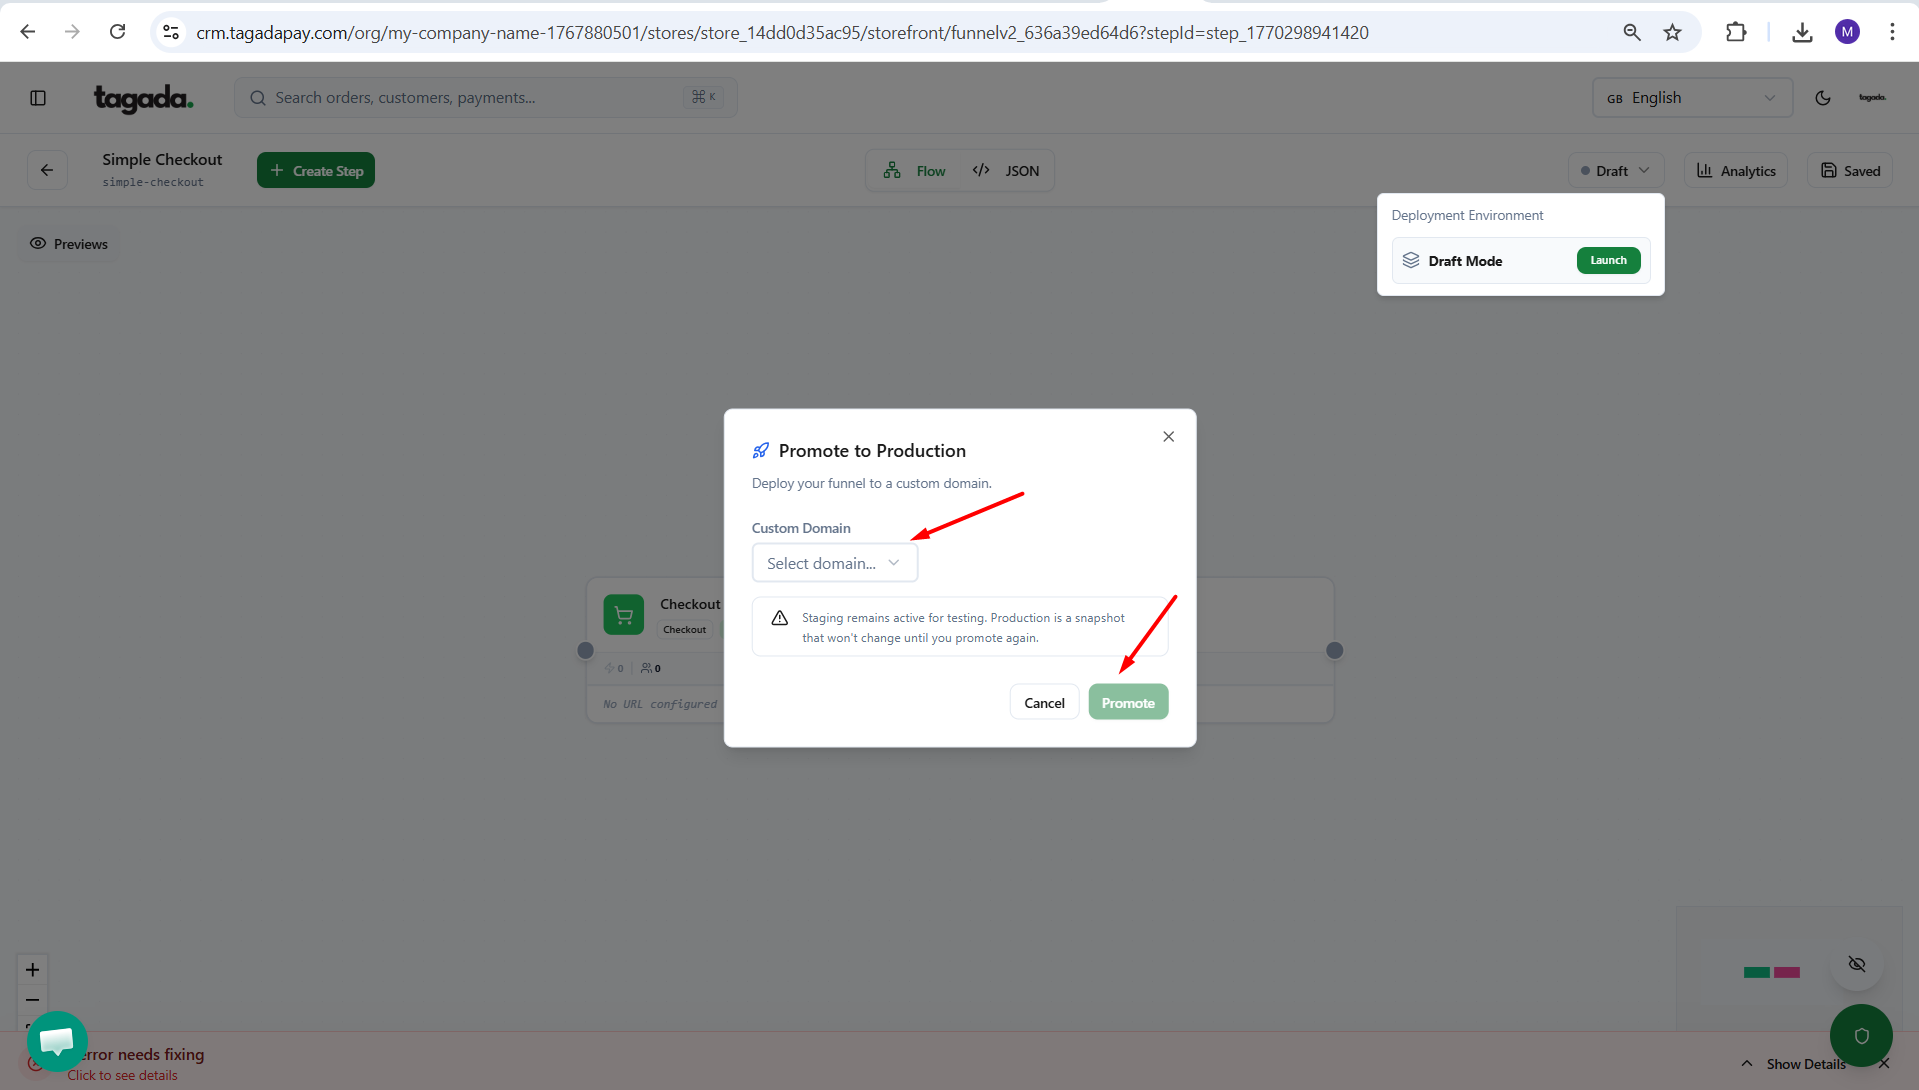Open browser extensions puzzle icon
The height and width of the screenshot is (1090, 1919).
coord(1736,33)
